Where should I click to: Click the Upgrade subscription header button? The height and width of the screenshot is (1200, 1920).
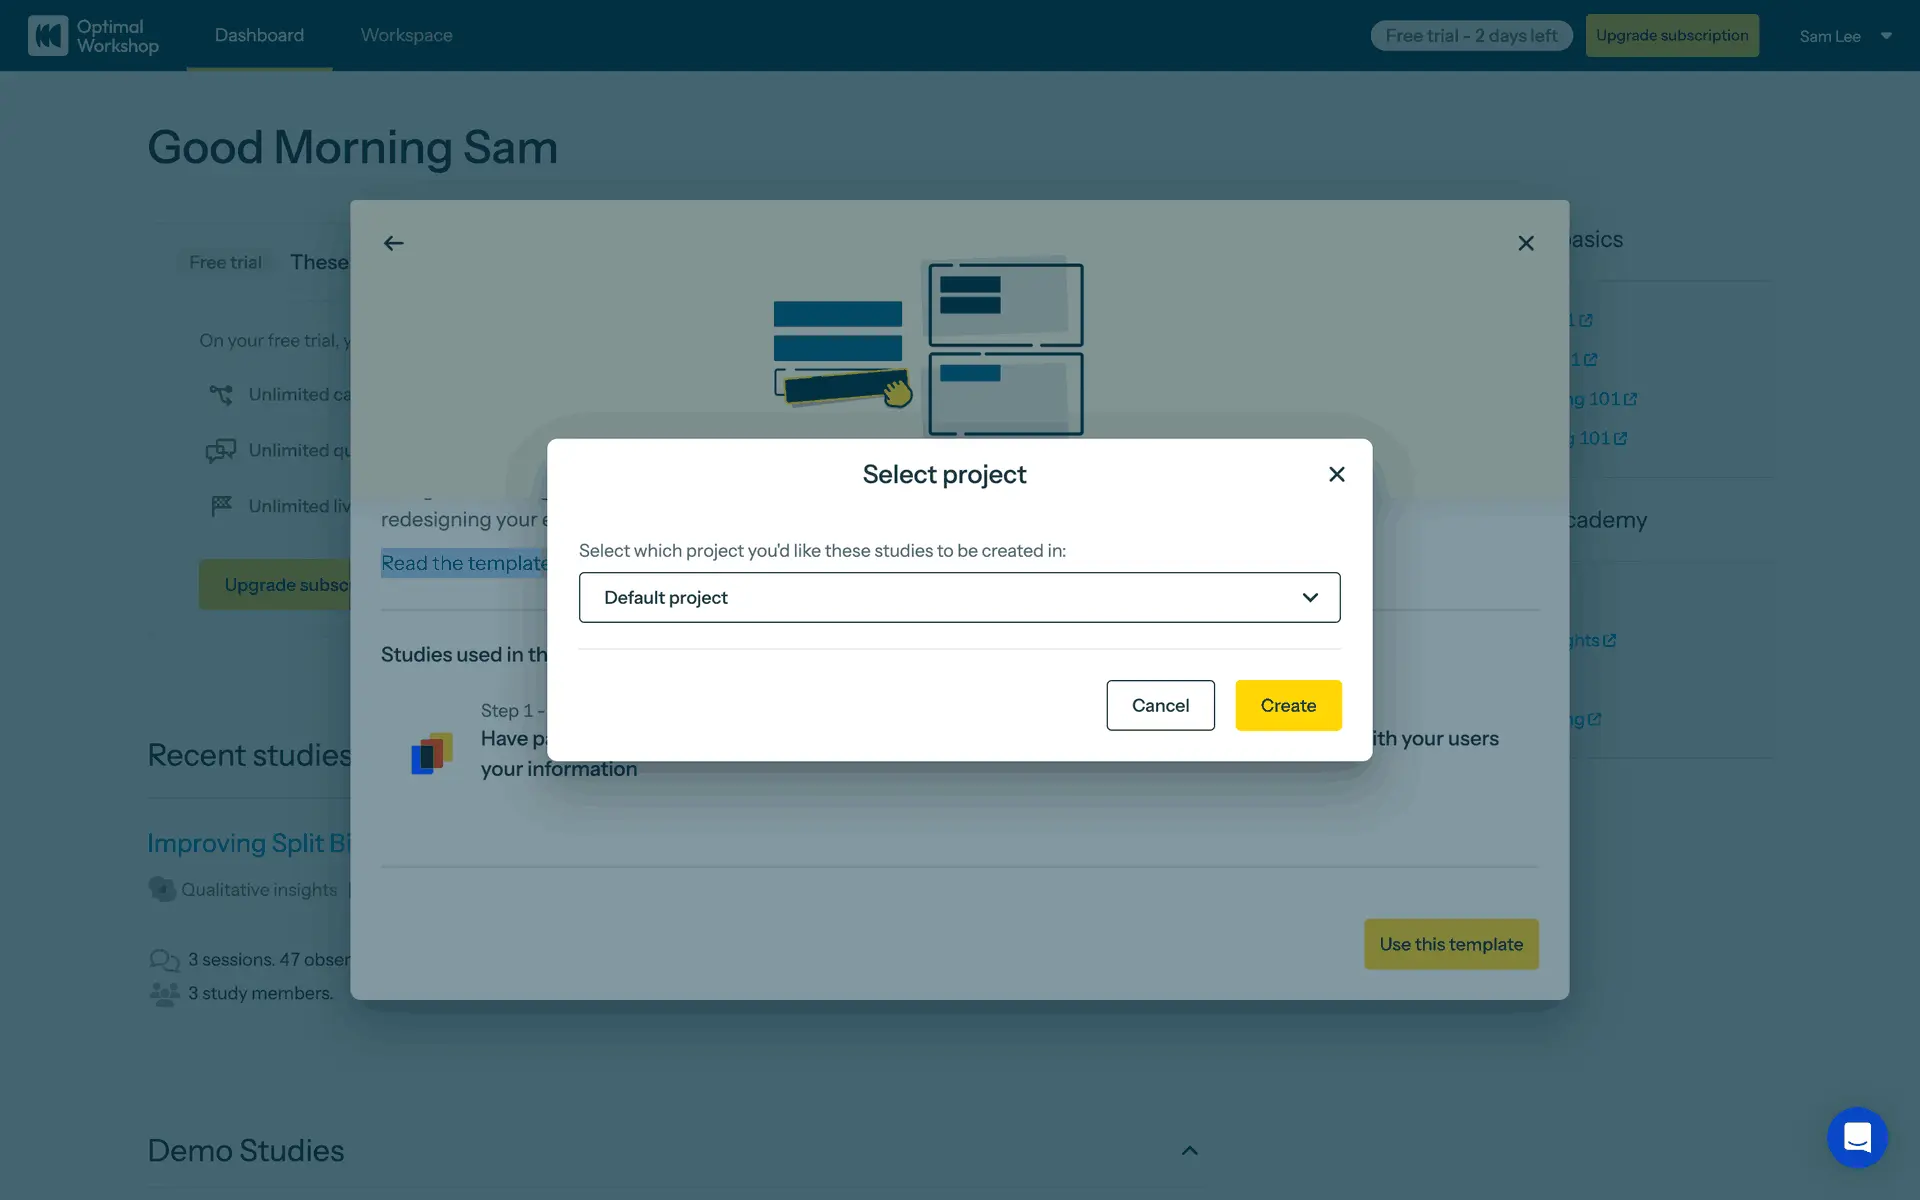click(1671, 36)
